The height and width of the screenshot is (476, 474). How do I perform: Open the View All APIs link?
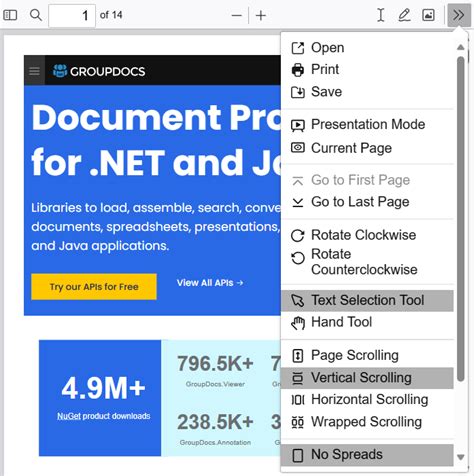210,283
